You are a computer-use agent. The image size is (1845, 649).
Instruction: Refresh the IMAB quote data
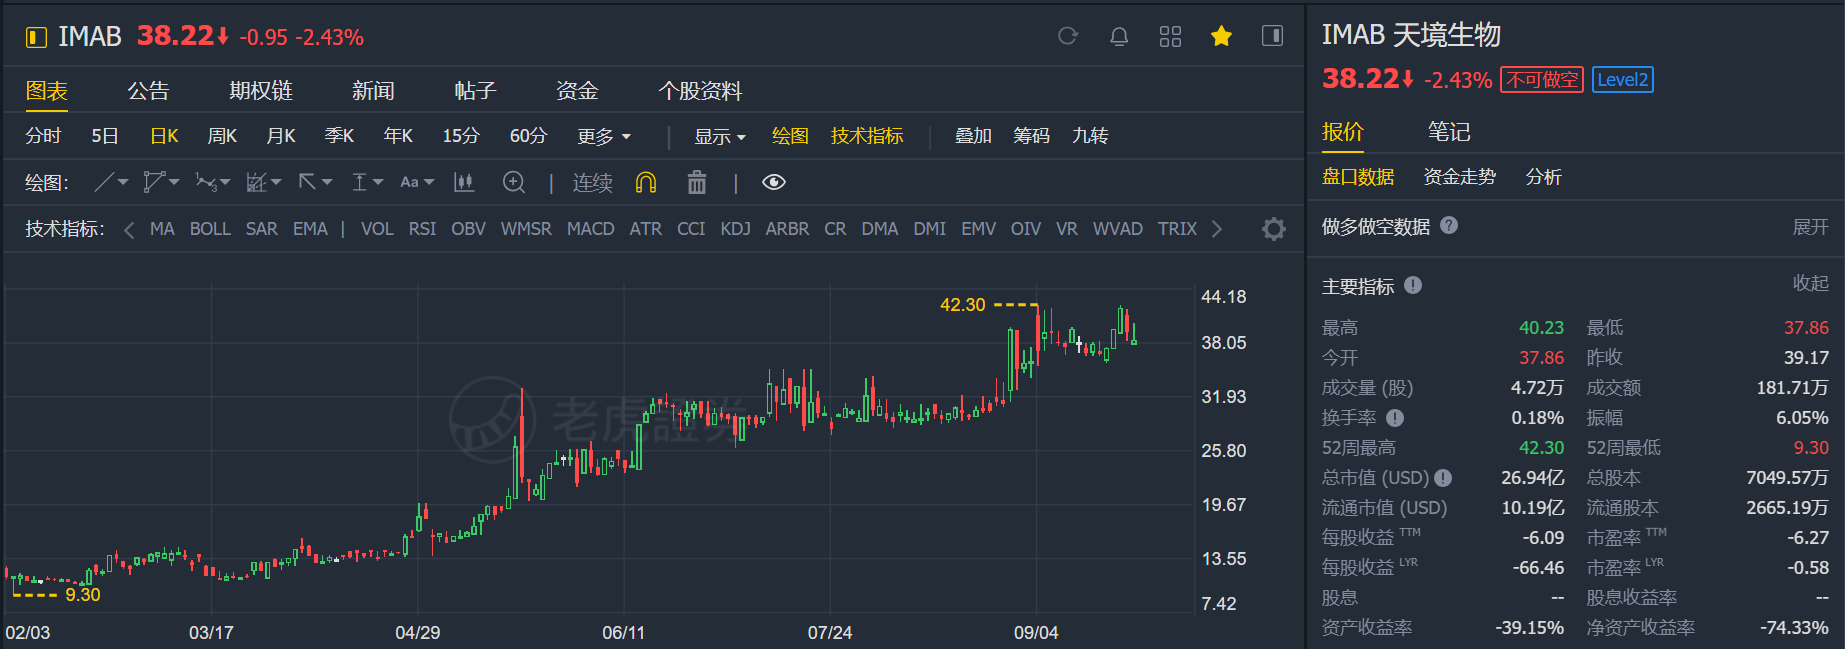pos(1068,36)
